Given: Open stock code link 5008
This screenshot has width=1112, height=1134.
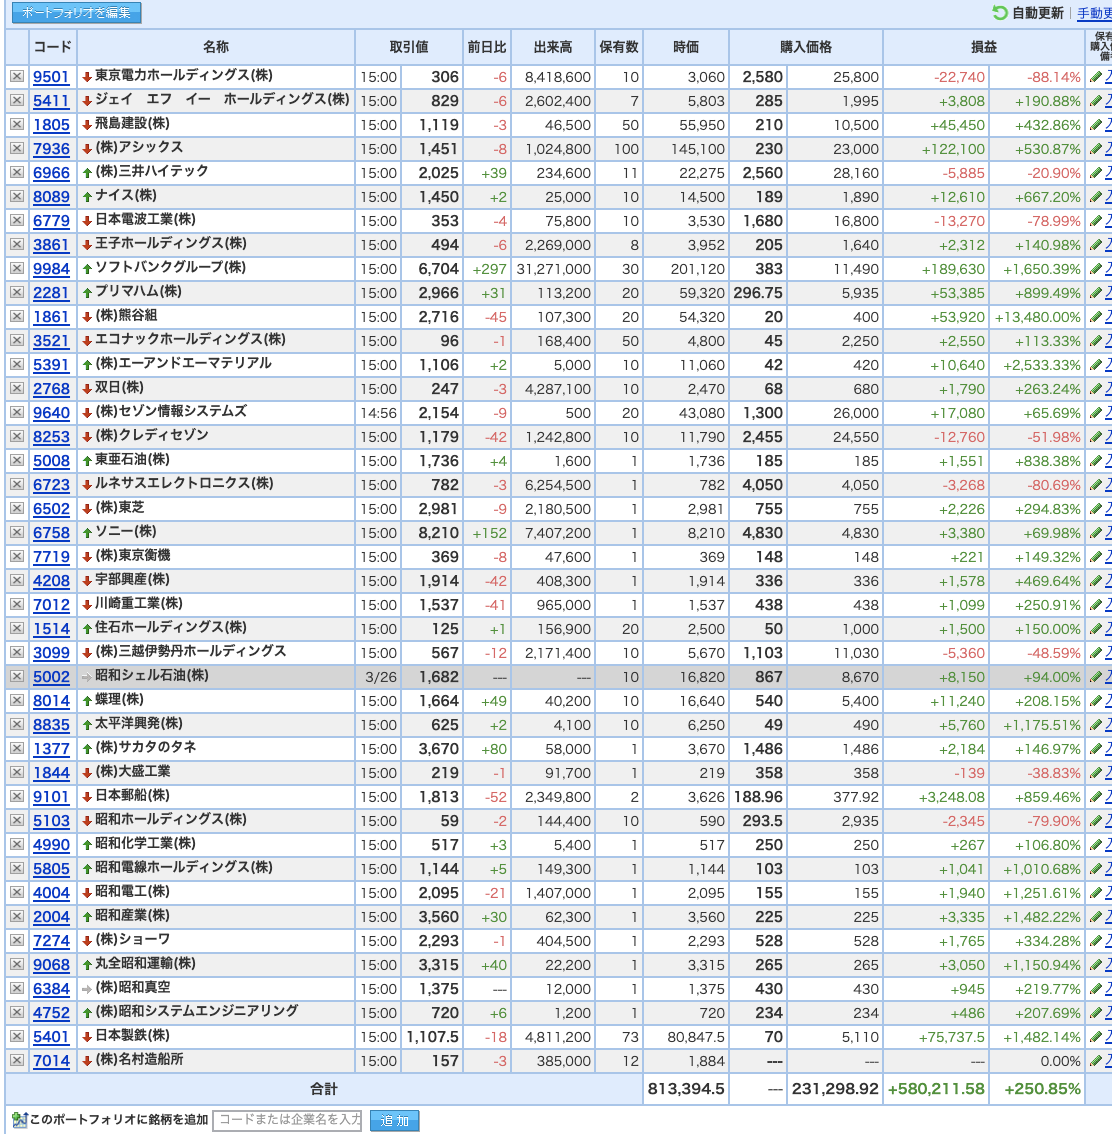Looking at the screenshot, I should 51,461.
